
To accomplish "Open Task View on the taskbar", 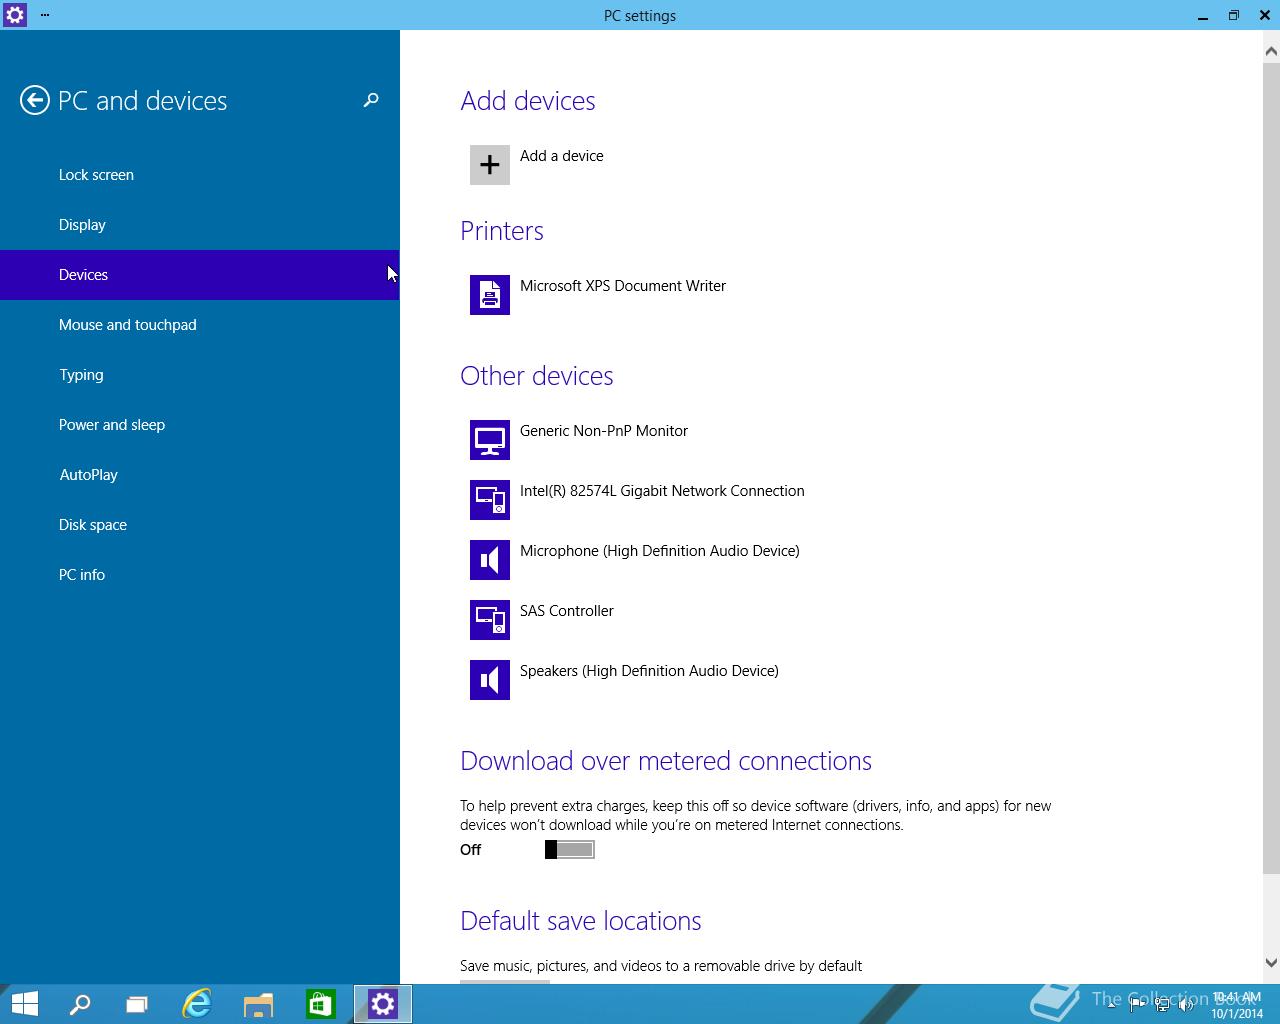I will (137, 1004).
